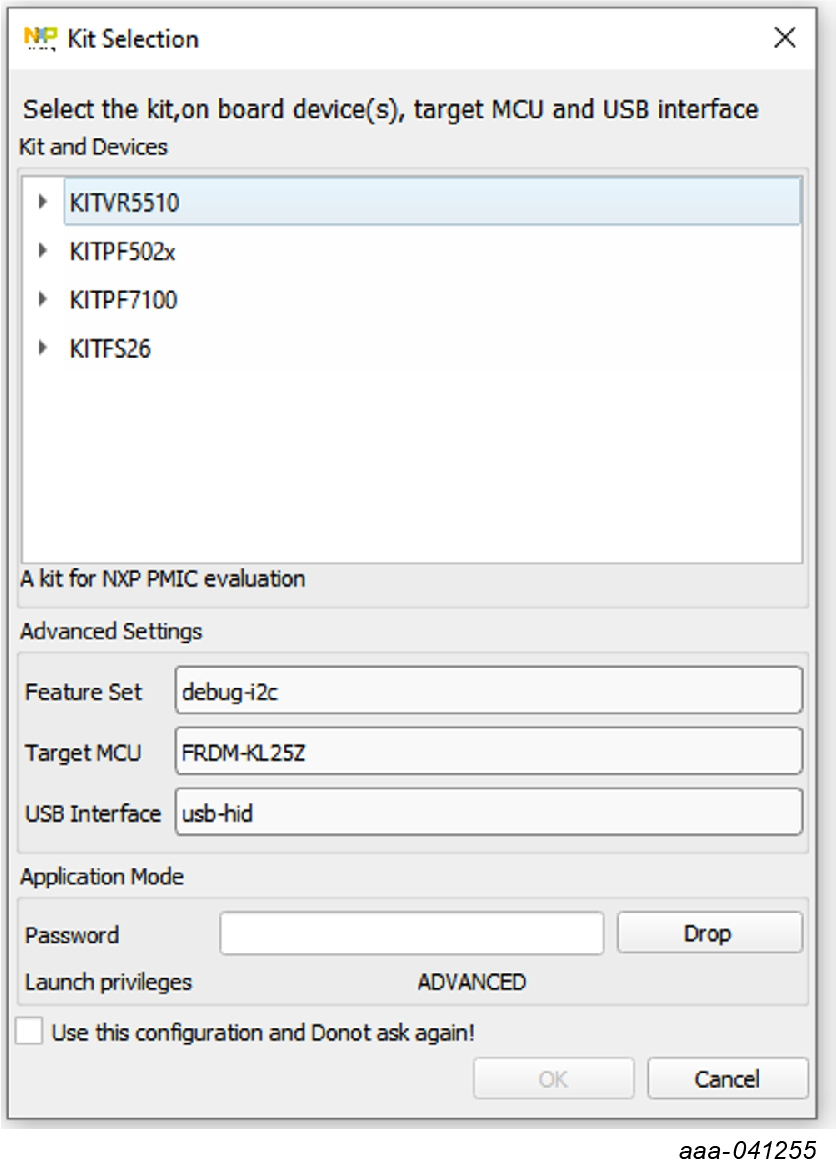Click inside the Password input field
This screenshot has width=836, height=1167.
(411, 933)
